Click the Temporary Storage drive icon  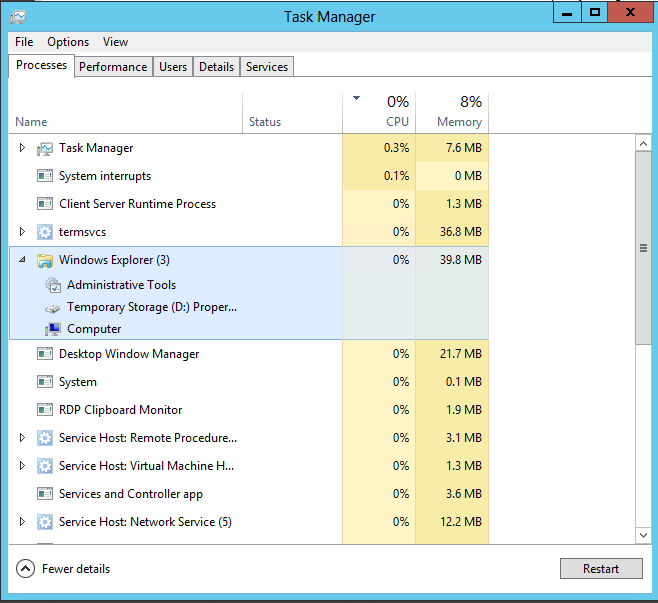[x=53, y=308]
